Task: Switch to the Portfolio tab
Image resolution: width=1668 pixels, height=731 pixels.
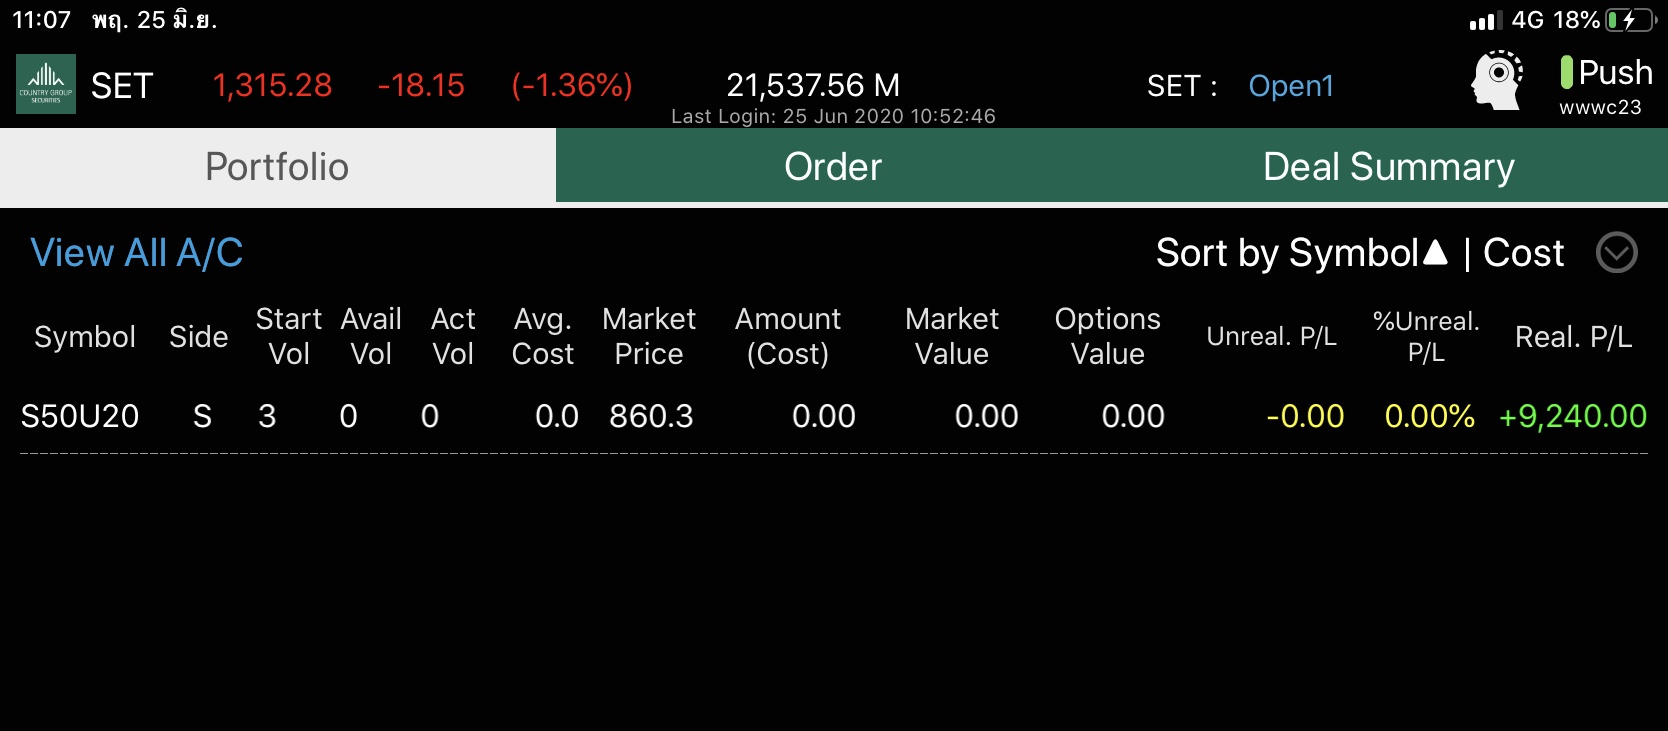Action: coord(277,167)
